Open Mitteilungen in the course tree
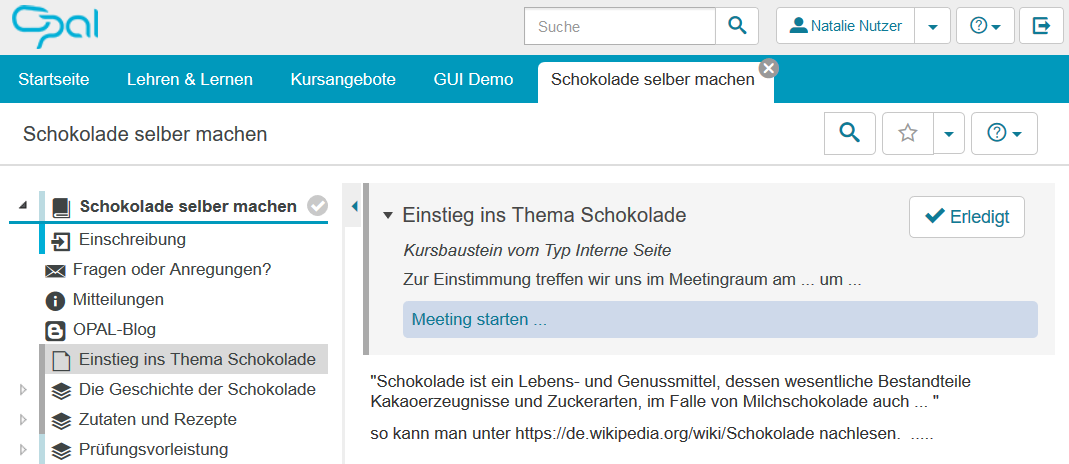Screen dimensions: 1069x464 pyautogui.click(x=118, y=299)
